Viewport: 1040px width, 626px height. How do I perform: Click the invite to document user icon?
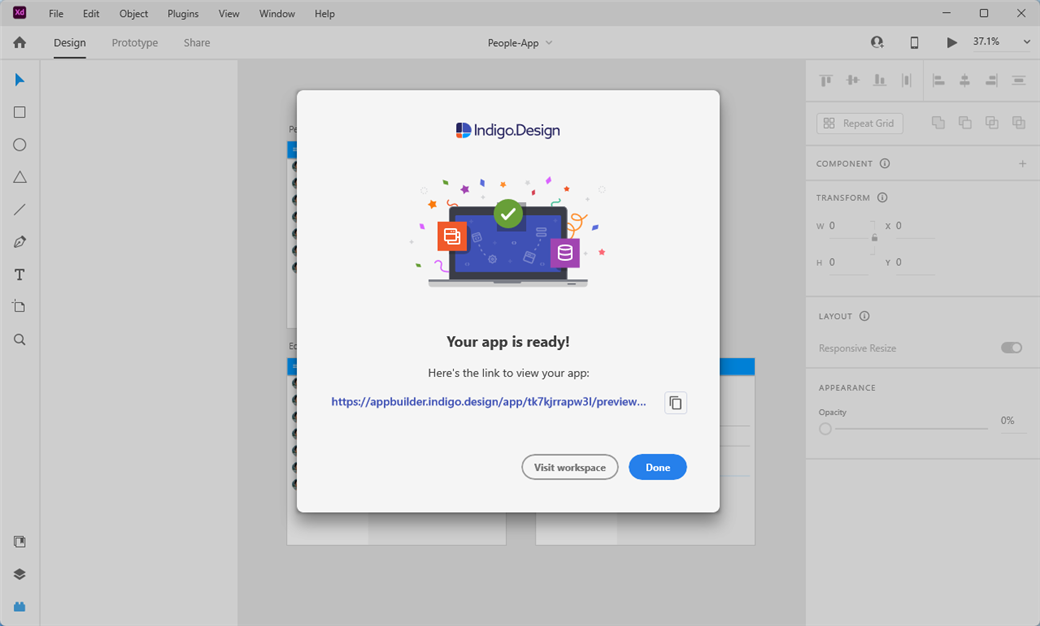pos(877,42)
